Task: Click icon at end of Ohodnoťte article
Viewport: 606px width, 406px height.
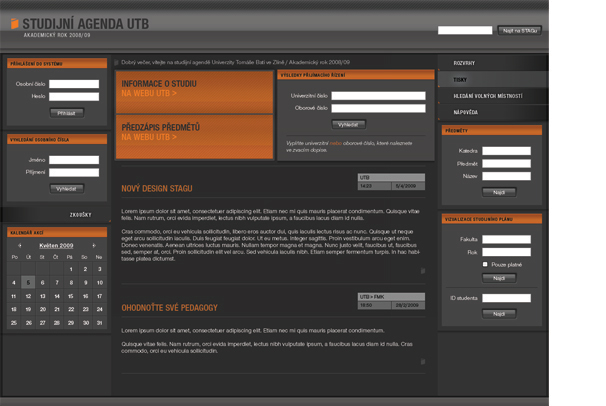Action: pos(423,362)
